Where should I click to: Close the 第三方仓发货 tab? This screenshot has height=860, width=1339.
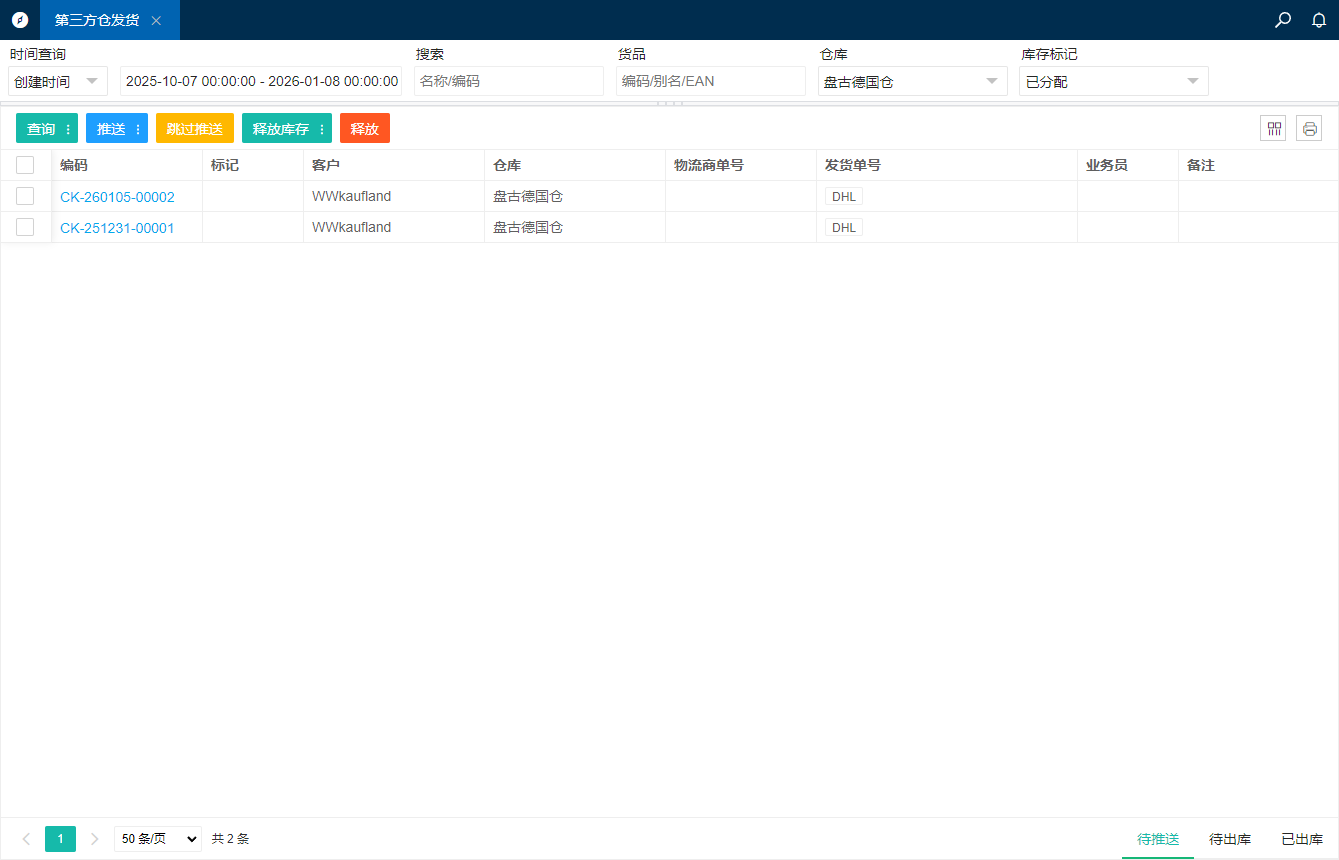coord(156,20)
